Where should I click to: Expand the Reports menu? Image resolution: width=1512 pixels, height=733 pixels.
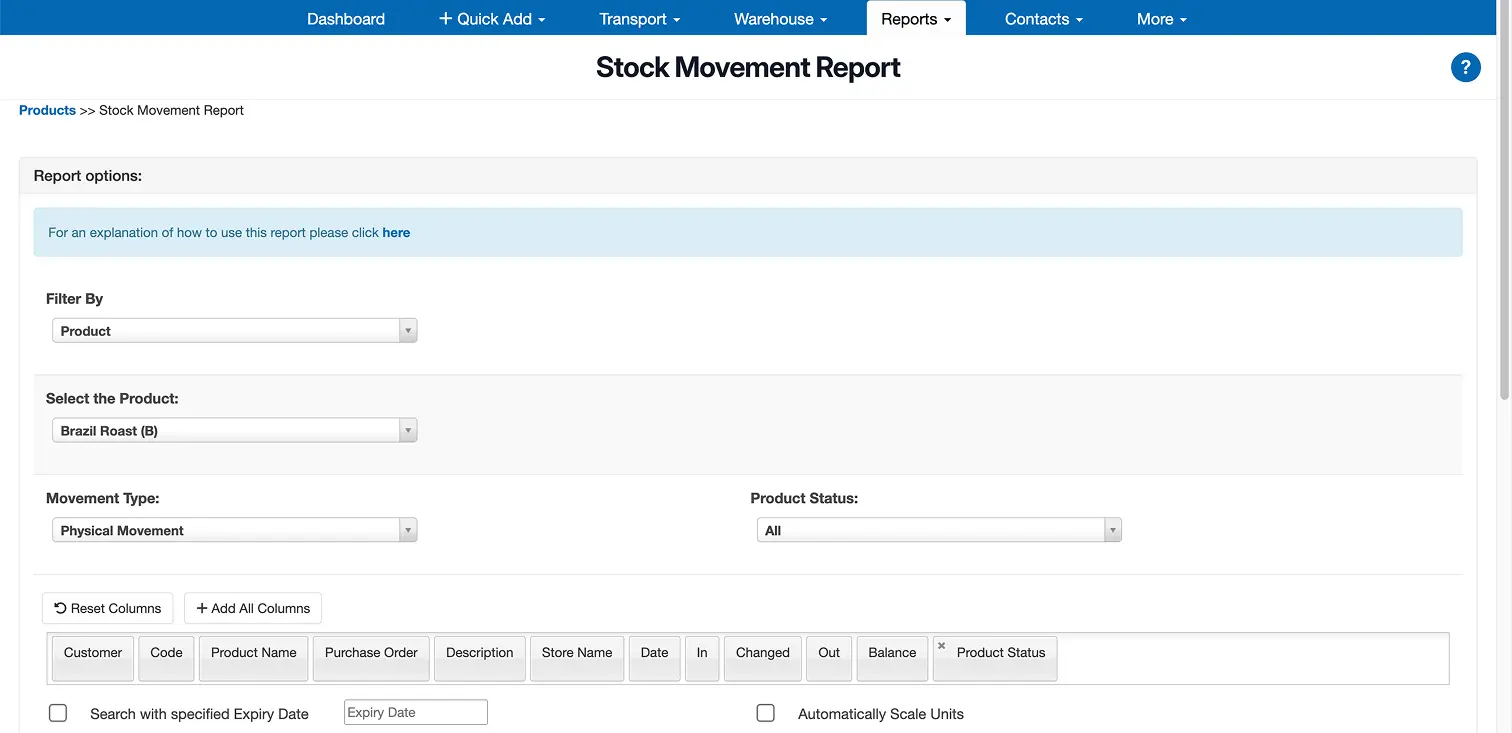pos(915,18)
